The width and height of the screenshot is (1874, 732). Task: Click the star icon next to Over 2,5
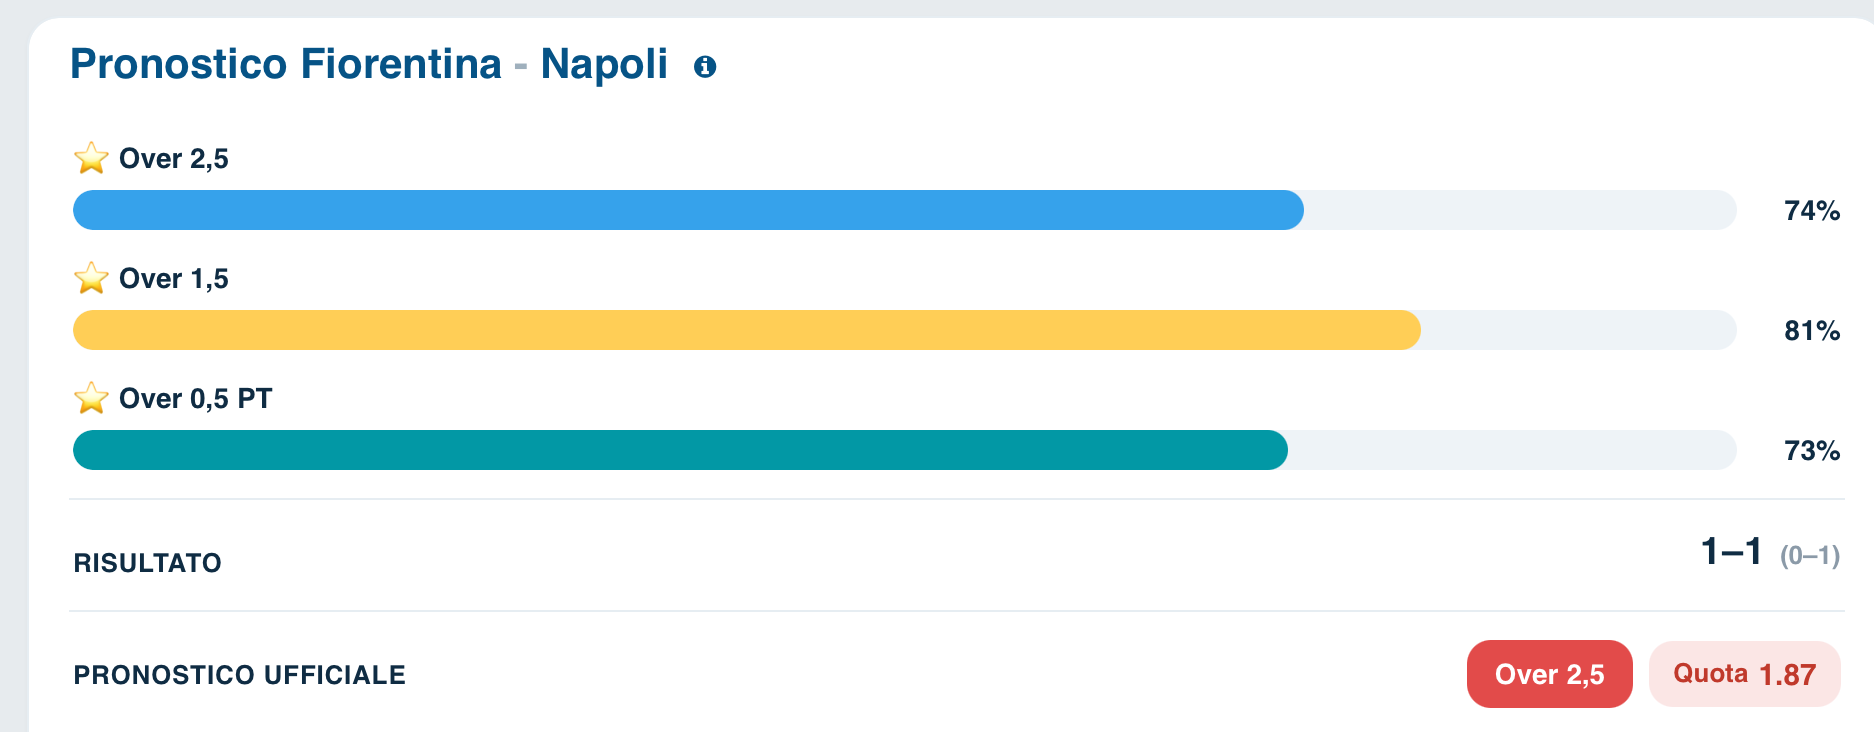click(x=91, y=158)
